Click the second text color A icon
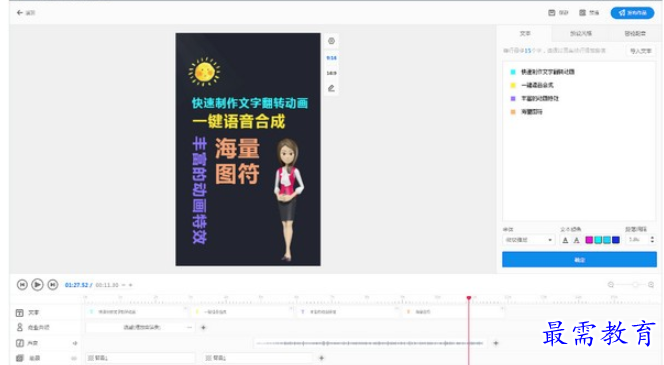Image resolution: width=664 pixels, height=365 pixels. pos(576,240)
